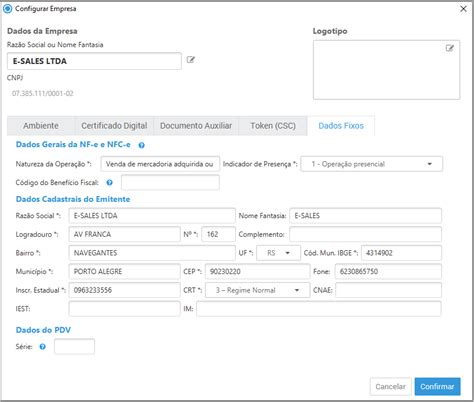Click the Fone field
This screenshot has height=402, width=474.
[388, 272]
